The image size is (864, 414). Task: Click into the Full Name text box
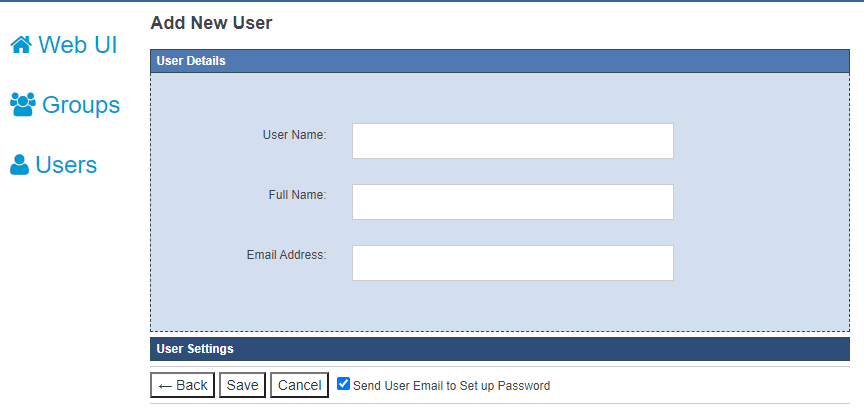tap(512, 202)
